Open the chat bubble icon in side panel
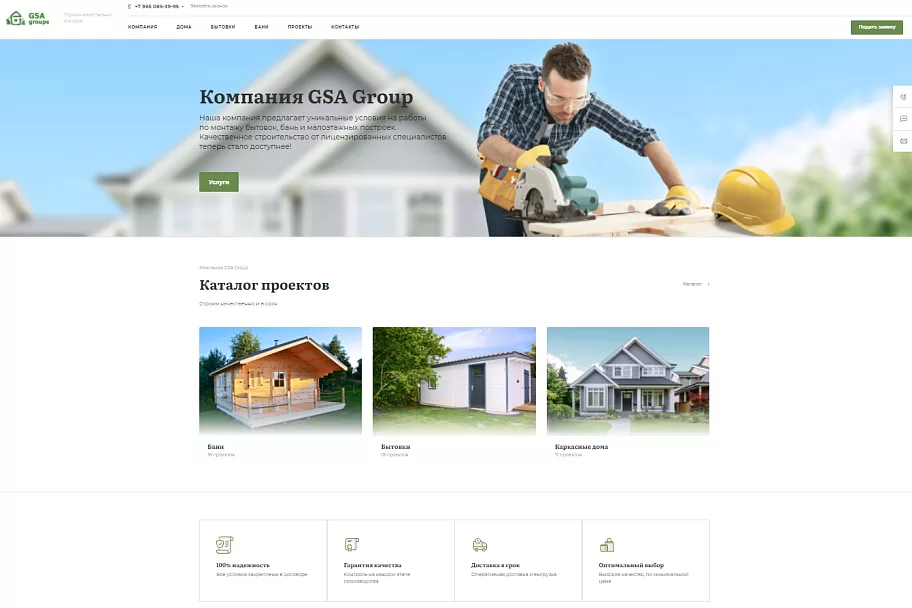This screenshot has height=608, width=912. pyautogui.click(x=903, y=119)
